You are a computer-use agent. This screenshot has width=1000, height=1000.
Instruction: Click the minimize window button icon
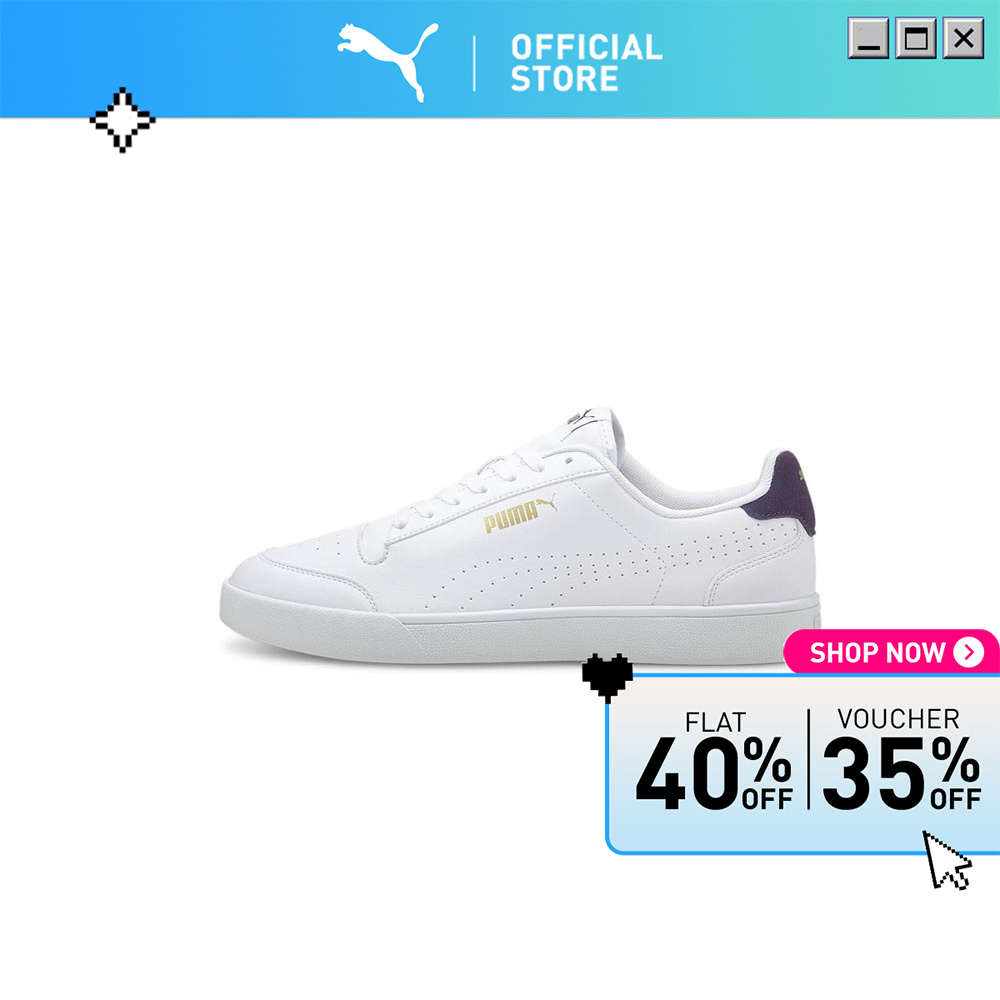tap(868, 38)
